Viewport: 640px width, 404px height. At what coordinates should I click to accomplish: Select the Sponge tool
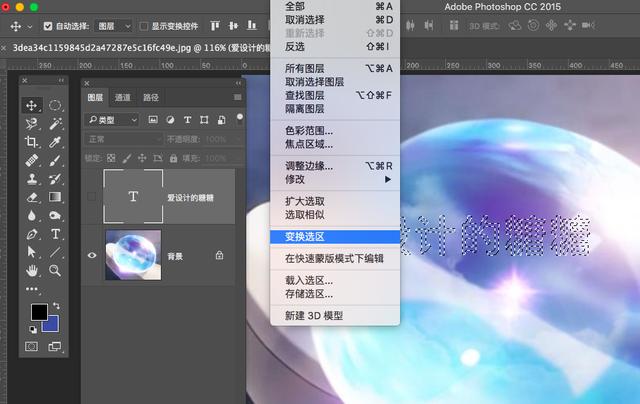click(x=55, y=215)
